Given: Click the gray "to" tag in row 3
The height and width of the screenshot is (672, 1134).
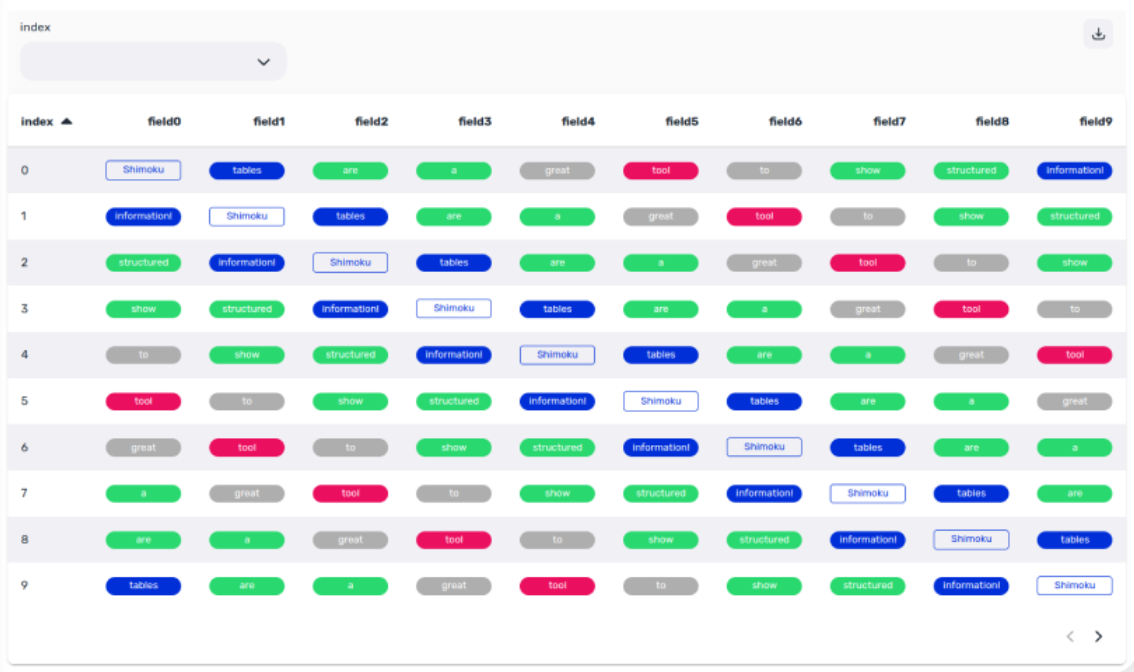Looking at the screenshot, I should (x=1075, y=309).
